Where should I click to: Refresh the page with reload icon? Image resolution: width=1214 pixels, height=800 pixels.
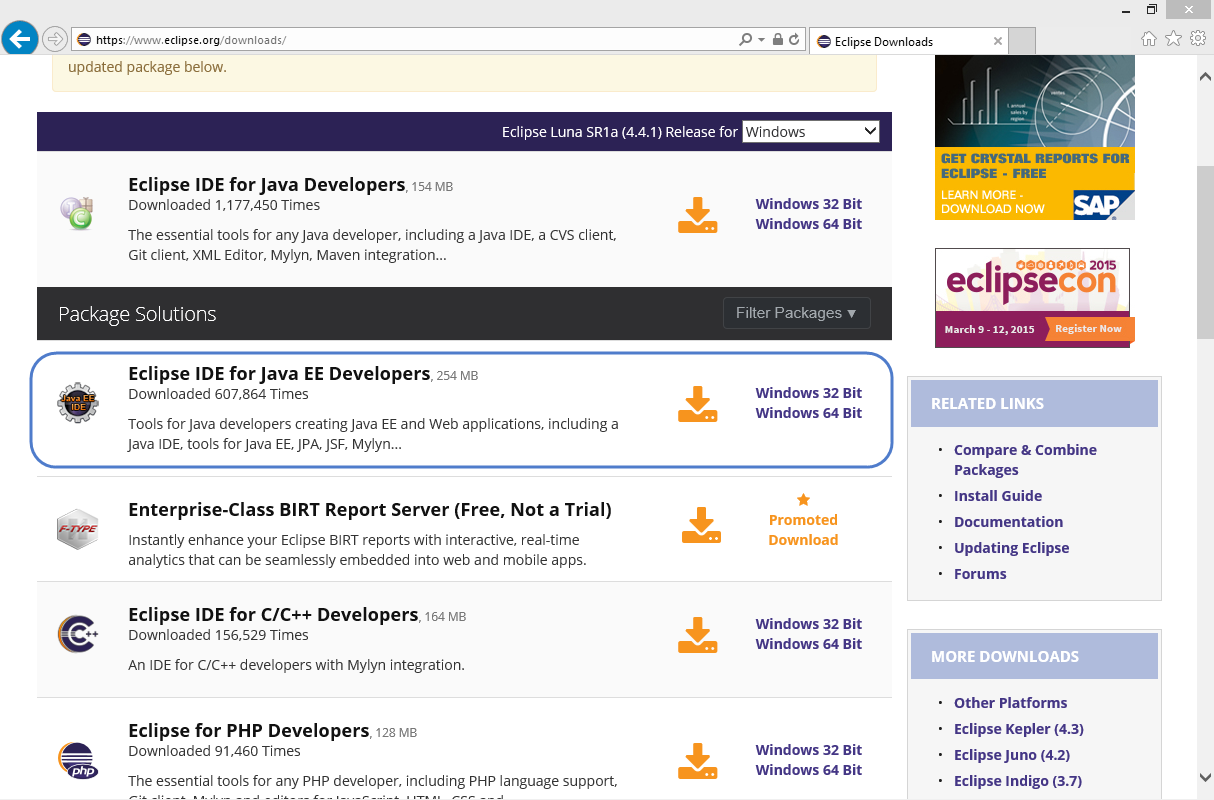[x=794, y=40]
